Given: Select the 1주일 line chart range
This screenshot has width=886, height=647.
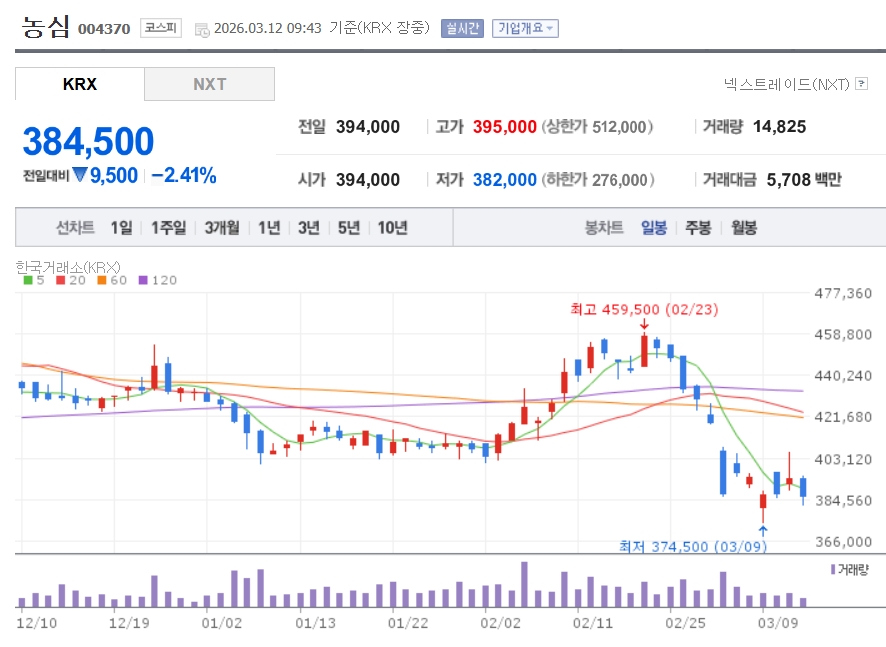Looking at the screenshot, I should pyautogui.click(x=168, y=228).
